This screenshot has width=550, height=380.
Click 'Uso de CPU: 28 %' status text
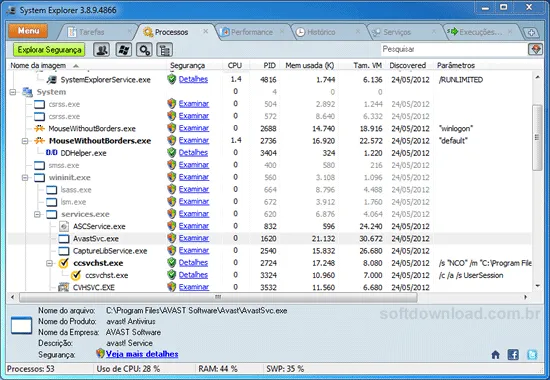(x=128, y=369)
